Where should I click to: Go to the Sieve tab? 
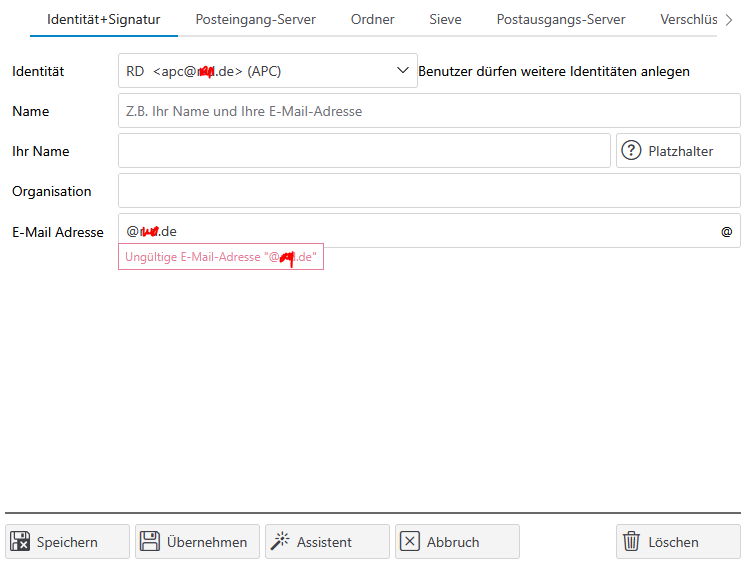445,19
